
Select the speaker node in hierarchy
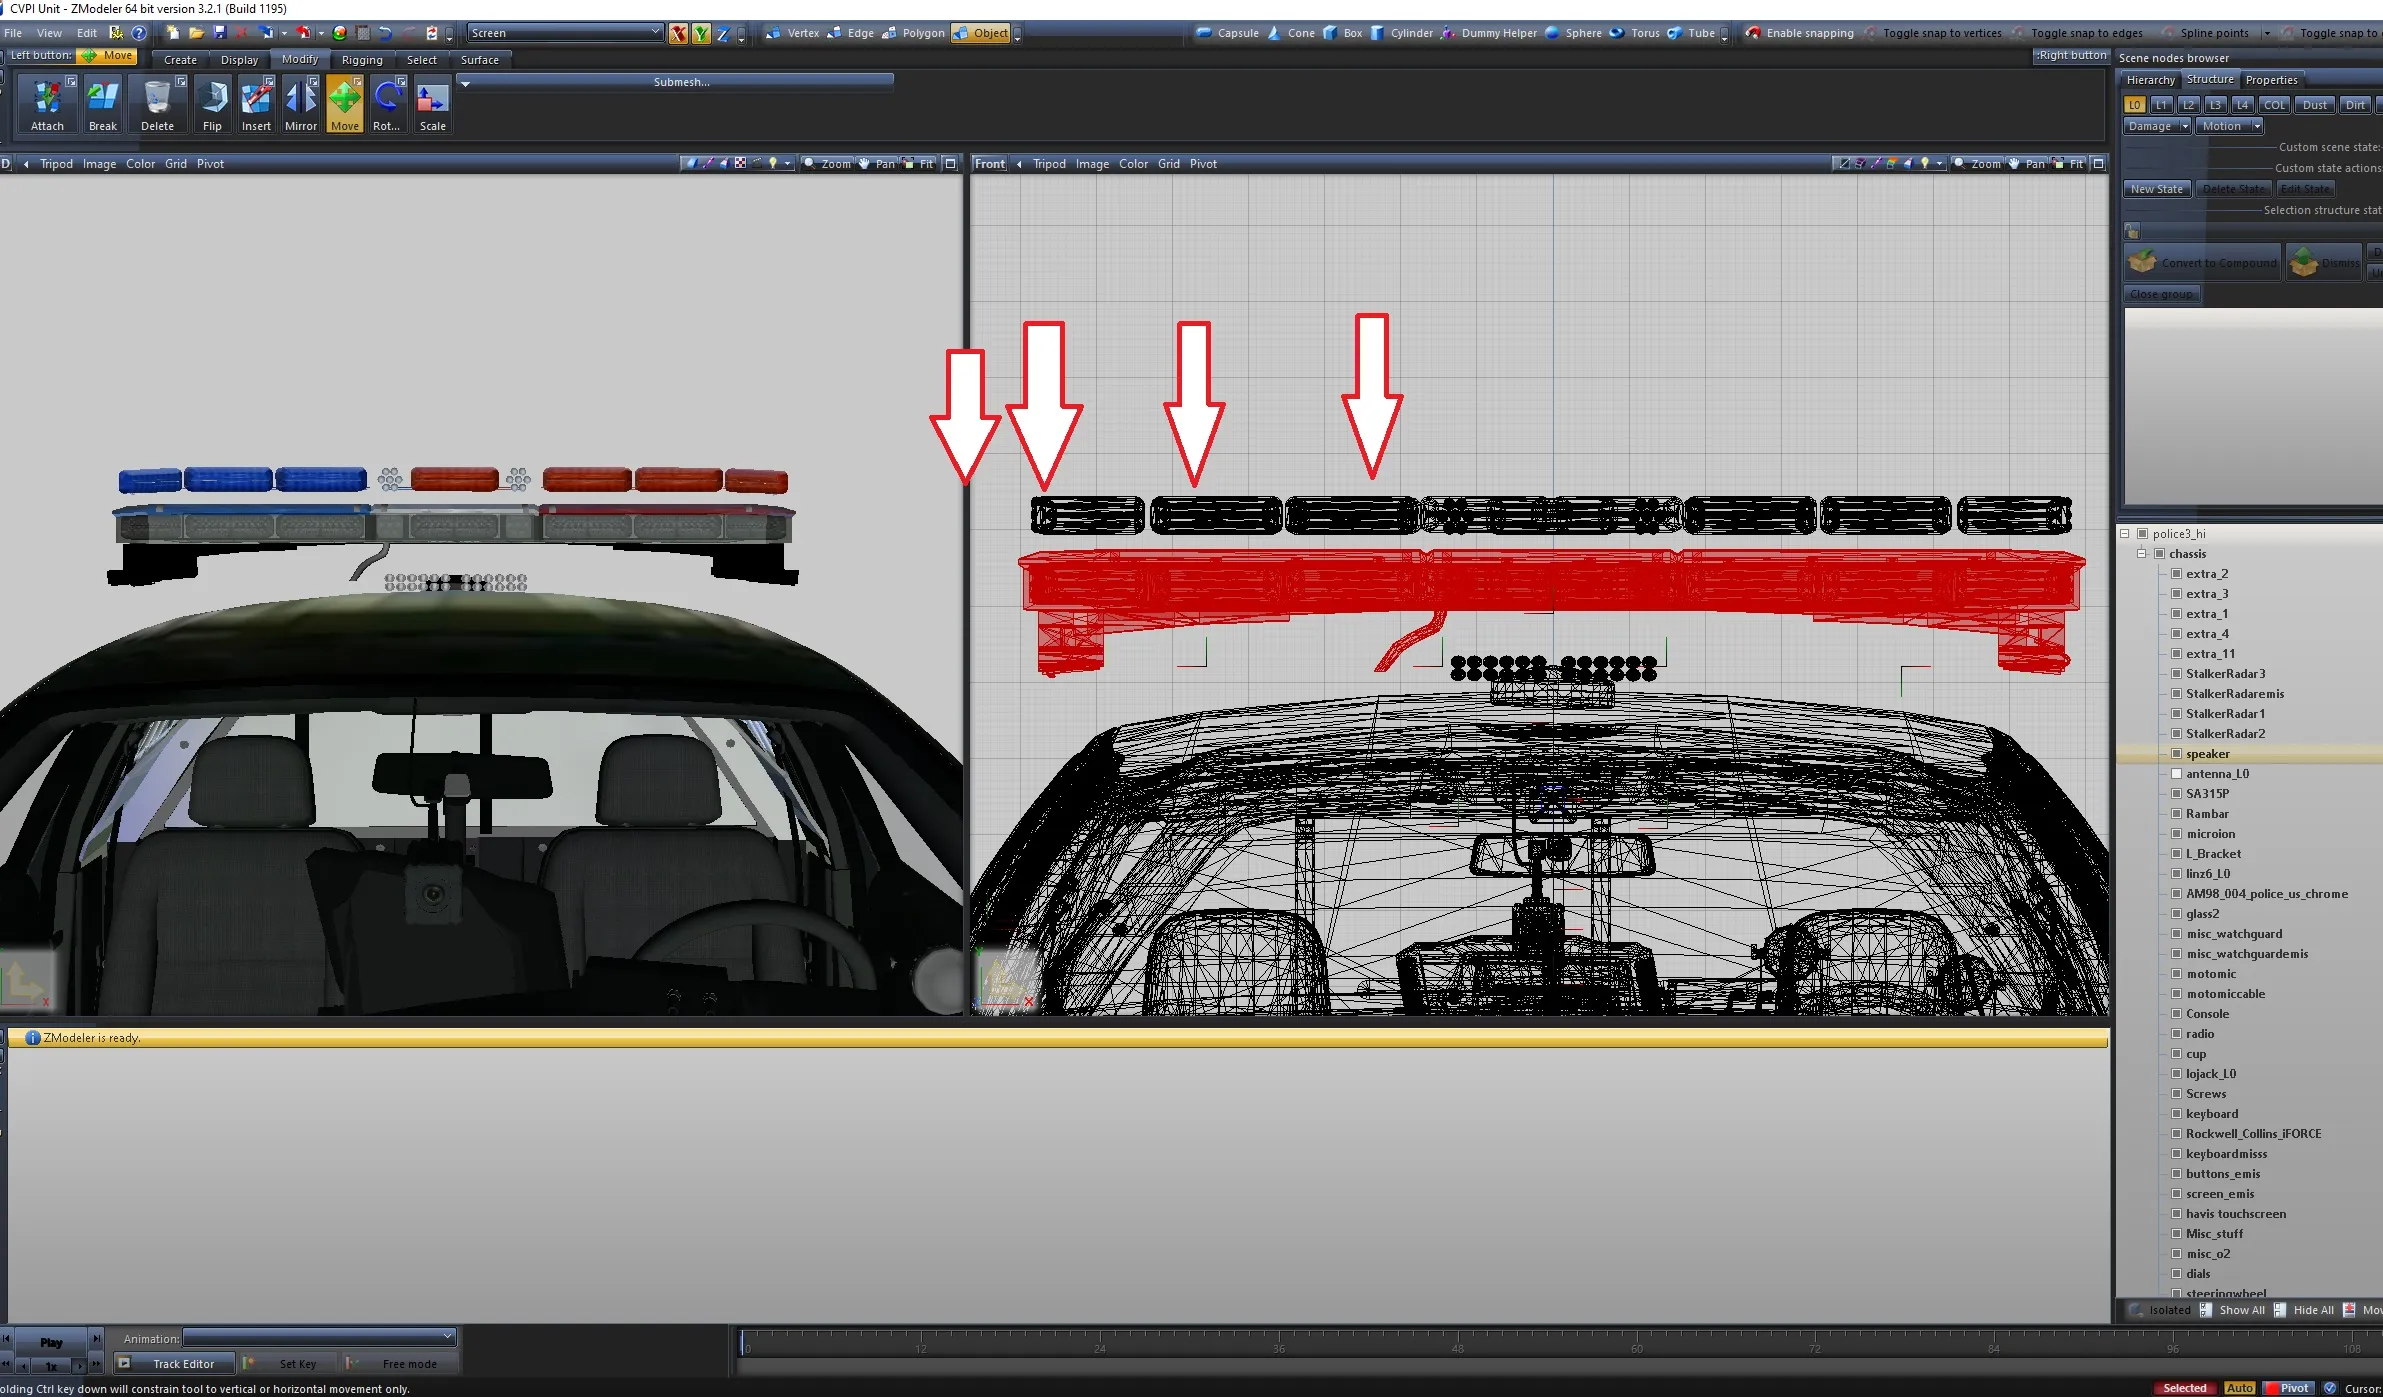point(2207,754)
